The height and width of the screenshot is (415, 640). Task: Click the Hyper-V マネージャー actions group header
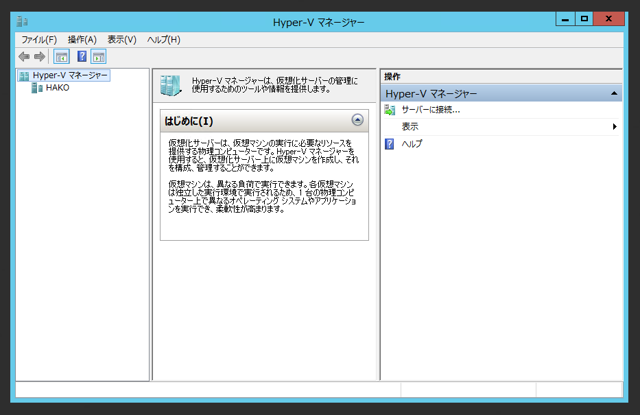[x=502, y=93]
